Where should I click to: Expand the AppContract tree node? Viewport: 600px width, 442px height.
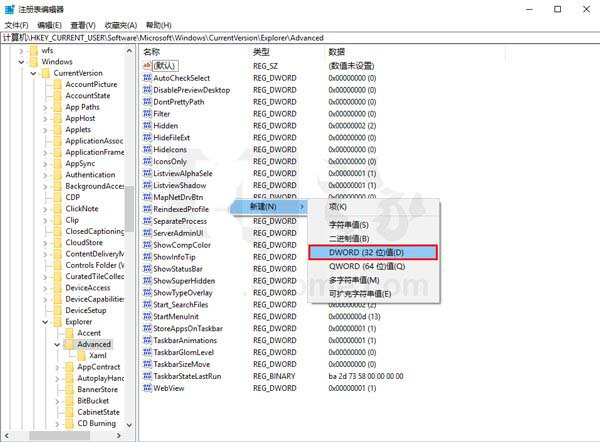(x=57, y=367)
